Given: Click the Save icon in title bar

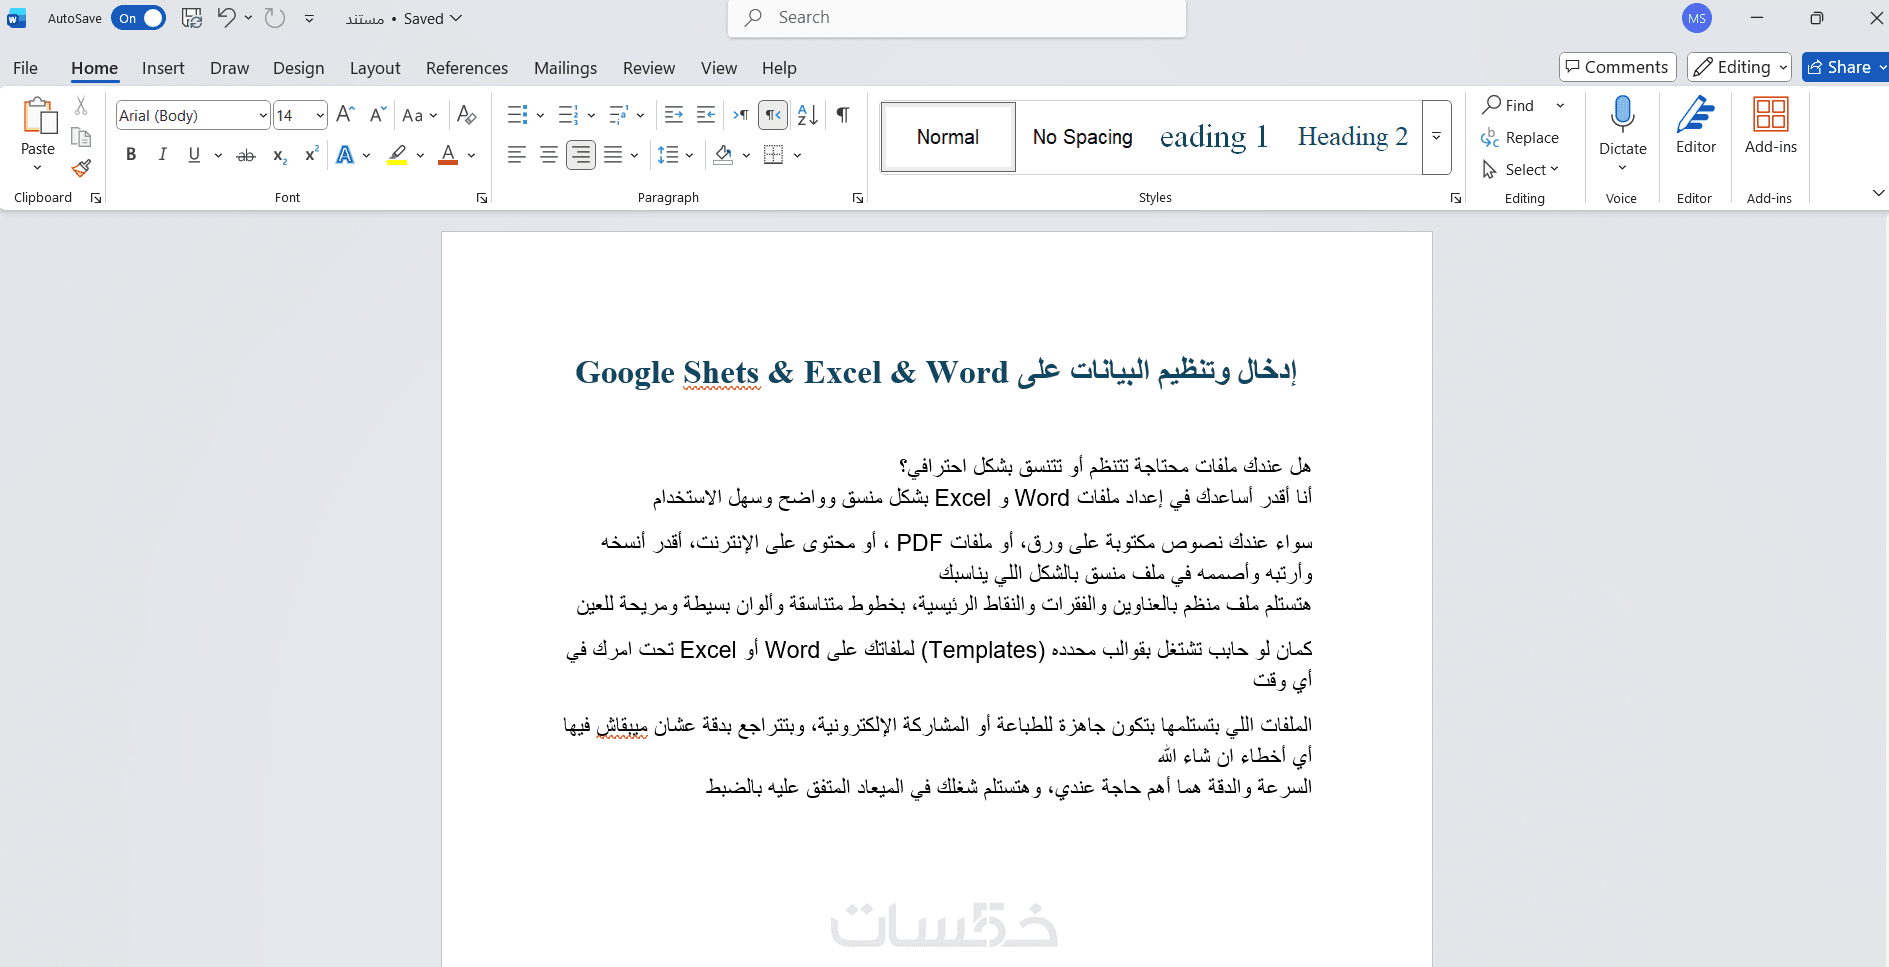Looking at the screenshot, I should click(x=192, y=18).
